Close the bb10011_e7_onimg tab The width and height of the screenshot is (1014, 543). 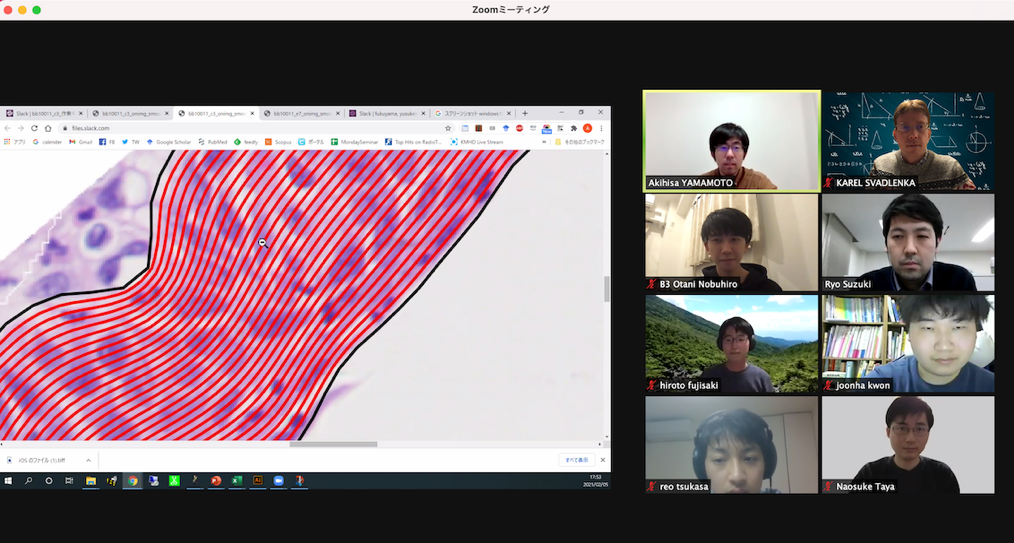point(338,113)
